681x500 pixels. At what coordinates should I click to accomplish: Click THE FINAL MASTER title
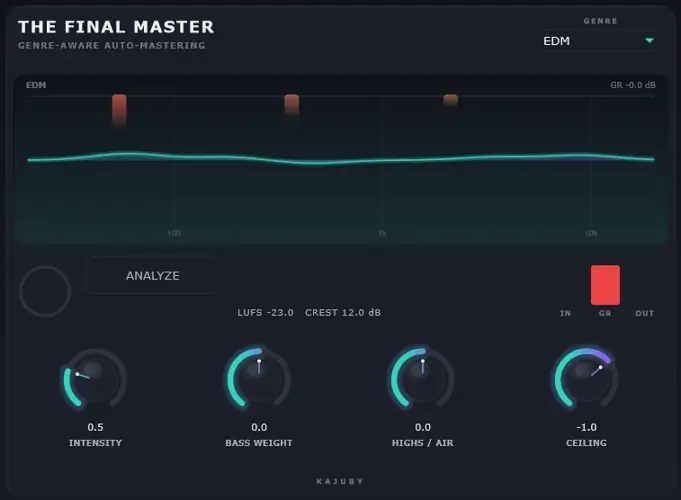coord(116,27)
